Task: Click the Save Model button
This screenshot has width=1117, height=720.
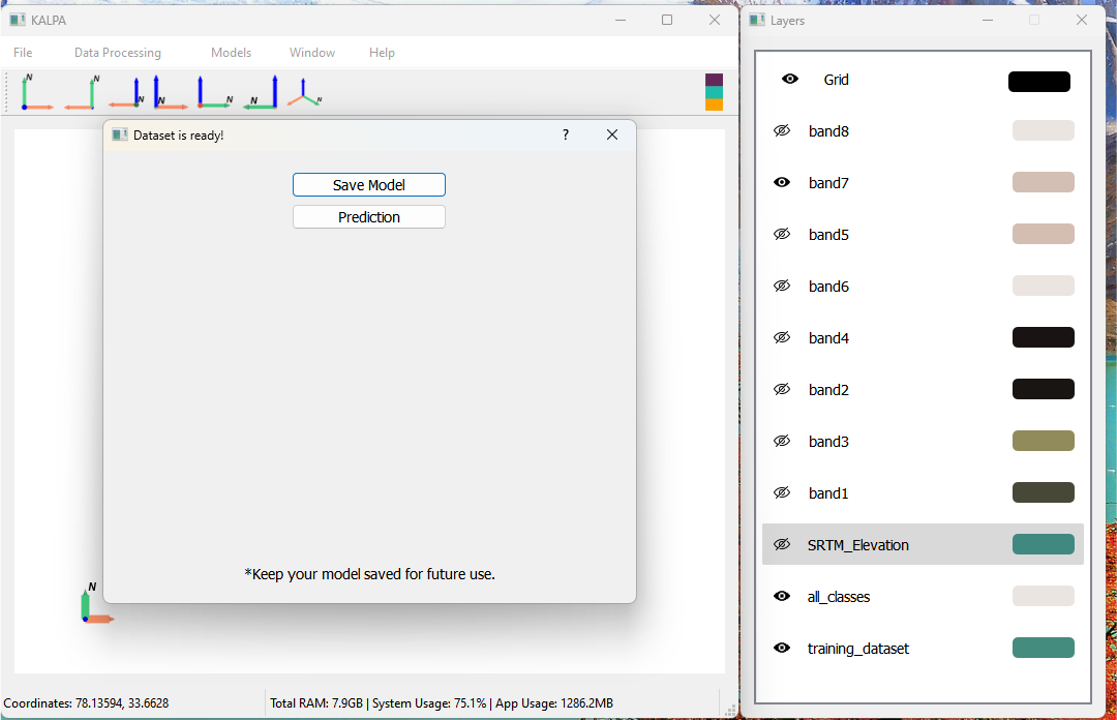Action: (x=369, y=185)
